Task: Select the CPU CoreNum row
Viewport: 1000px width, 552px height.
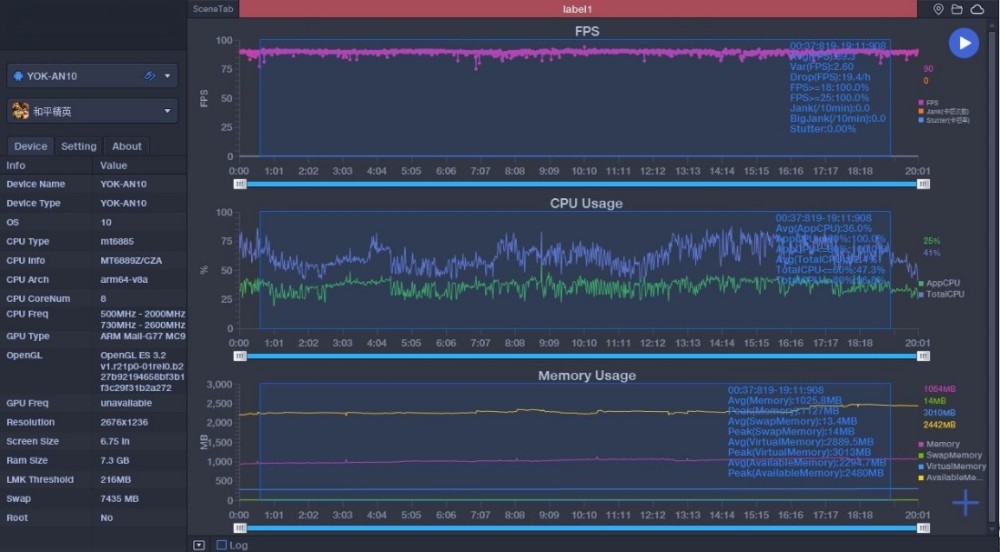Action: [93, 298]
